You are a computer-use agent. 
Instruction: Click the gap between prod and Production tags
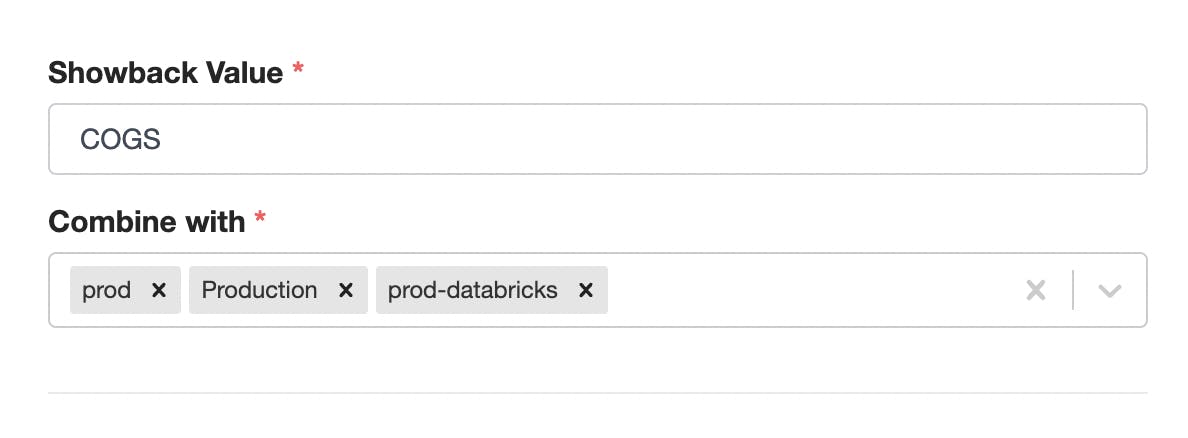coord(185,290)
